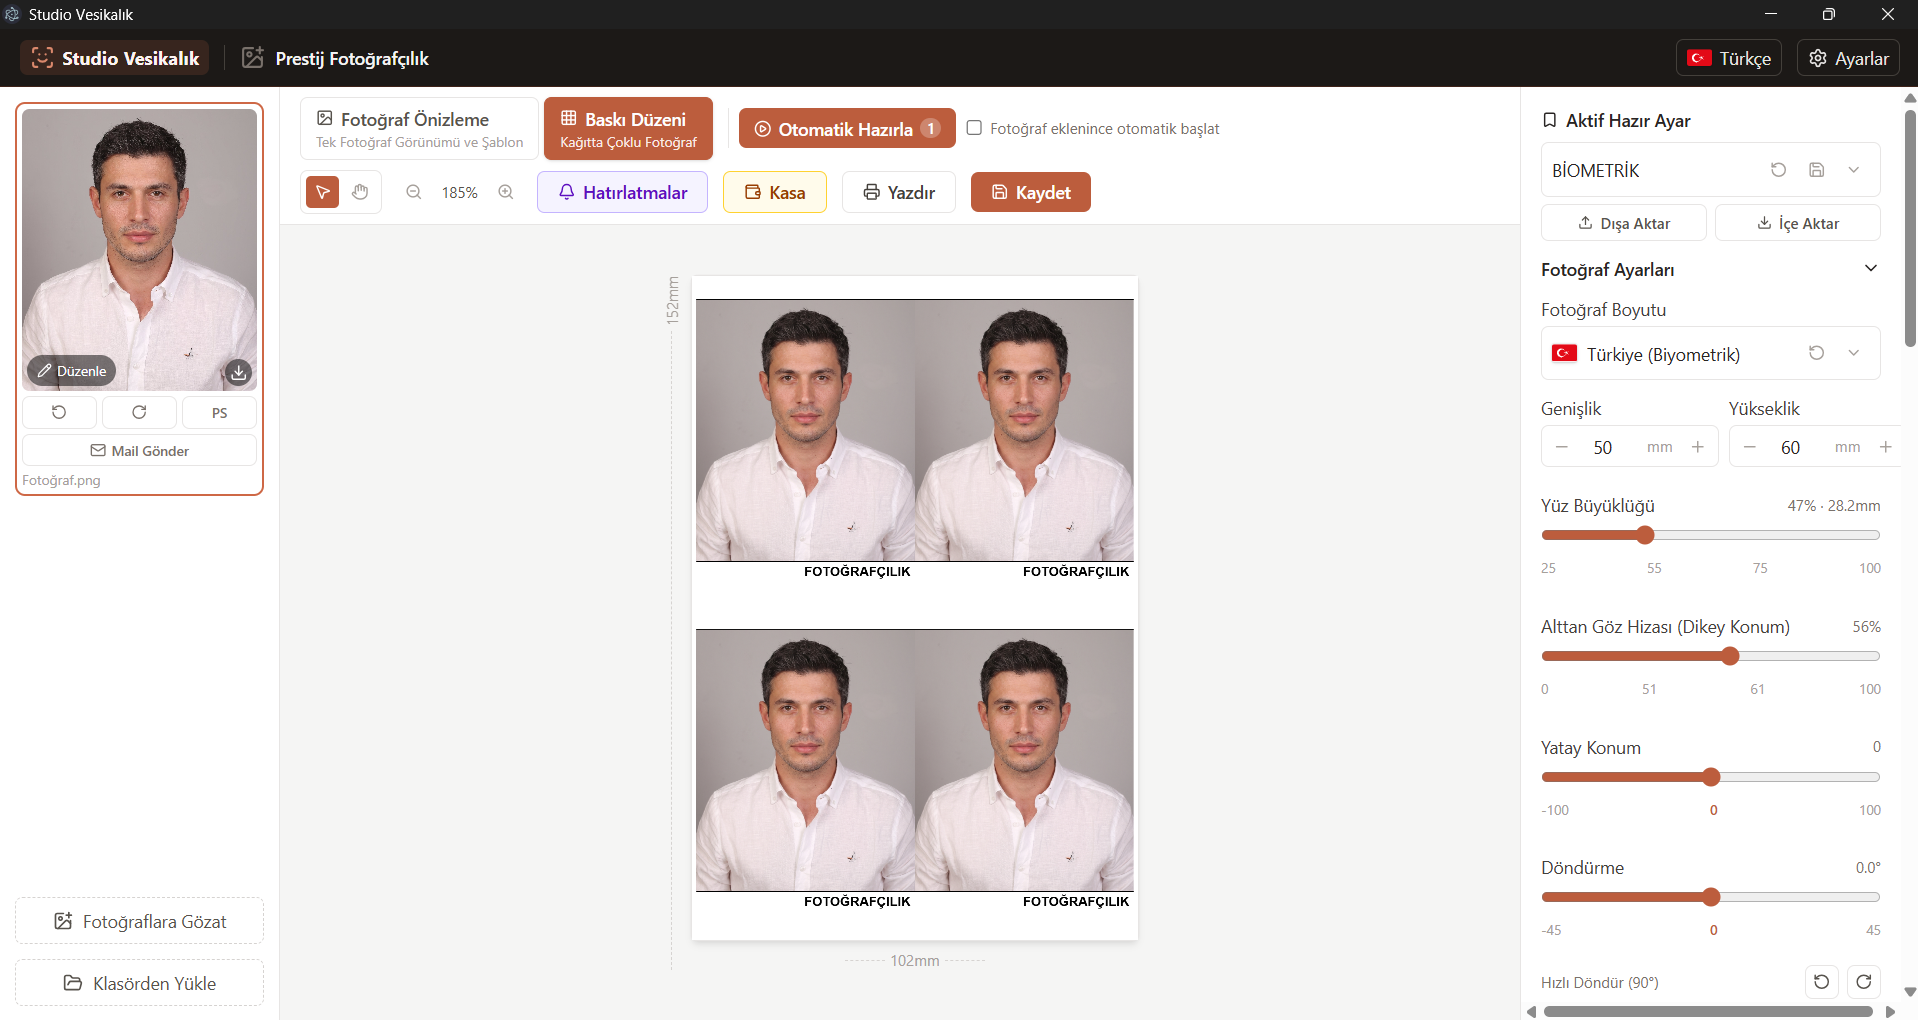Click the zoom out magnifier icon
This screenshot has height=1020, width=1918.
413,192
